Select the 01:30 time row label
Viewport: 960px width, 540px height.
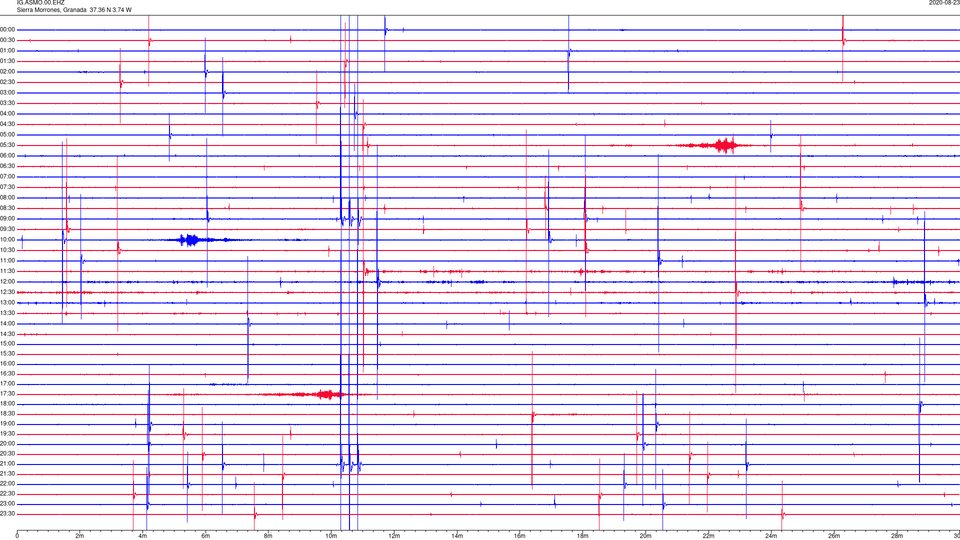8,61
